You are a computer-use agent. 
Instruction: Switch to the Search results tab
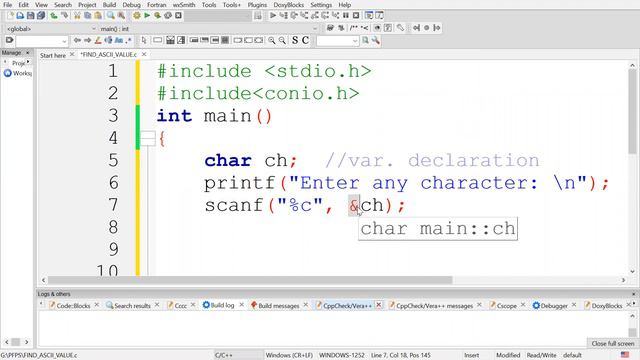[132, 305]
